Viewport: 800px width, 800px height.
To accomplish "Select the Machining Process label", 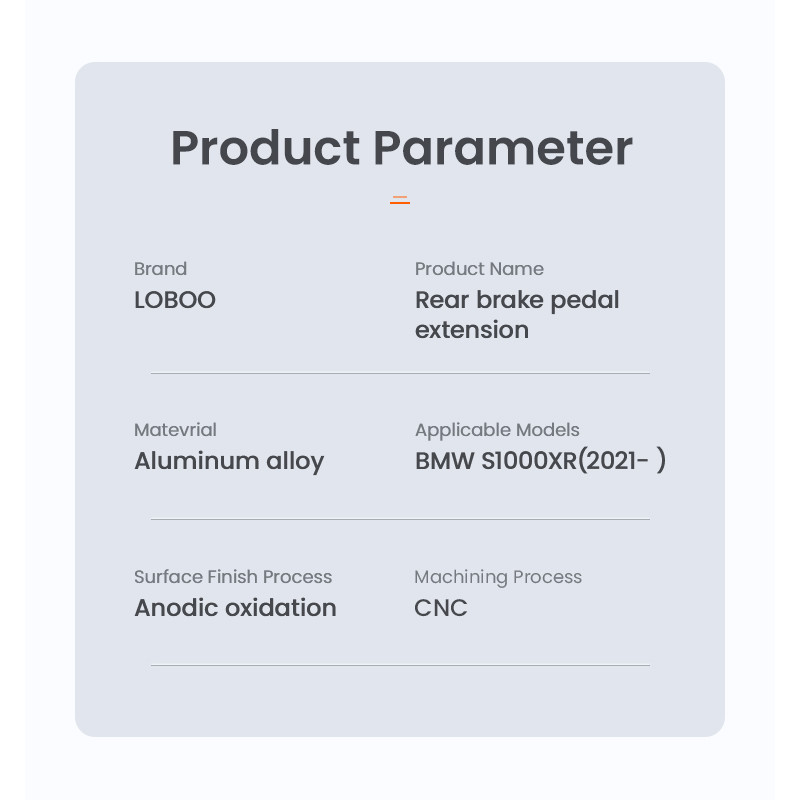I will (497, 578).
